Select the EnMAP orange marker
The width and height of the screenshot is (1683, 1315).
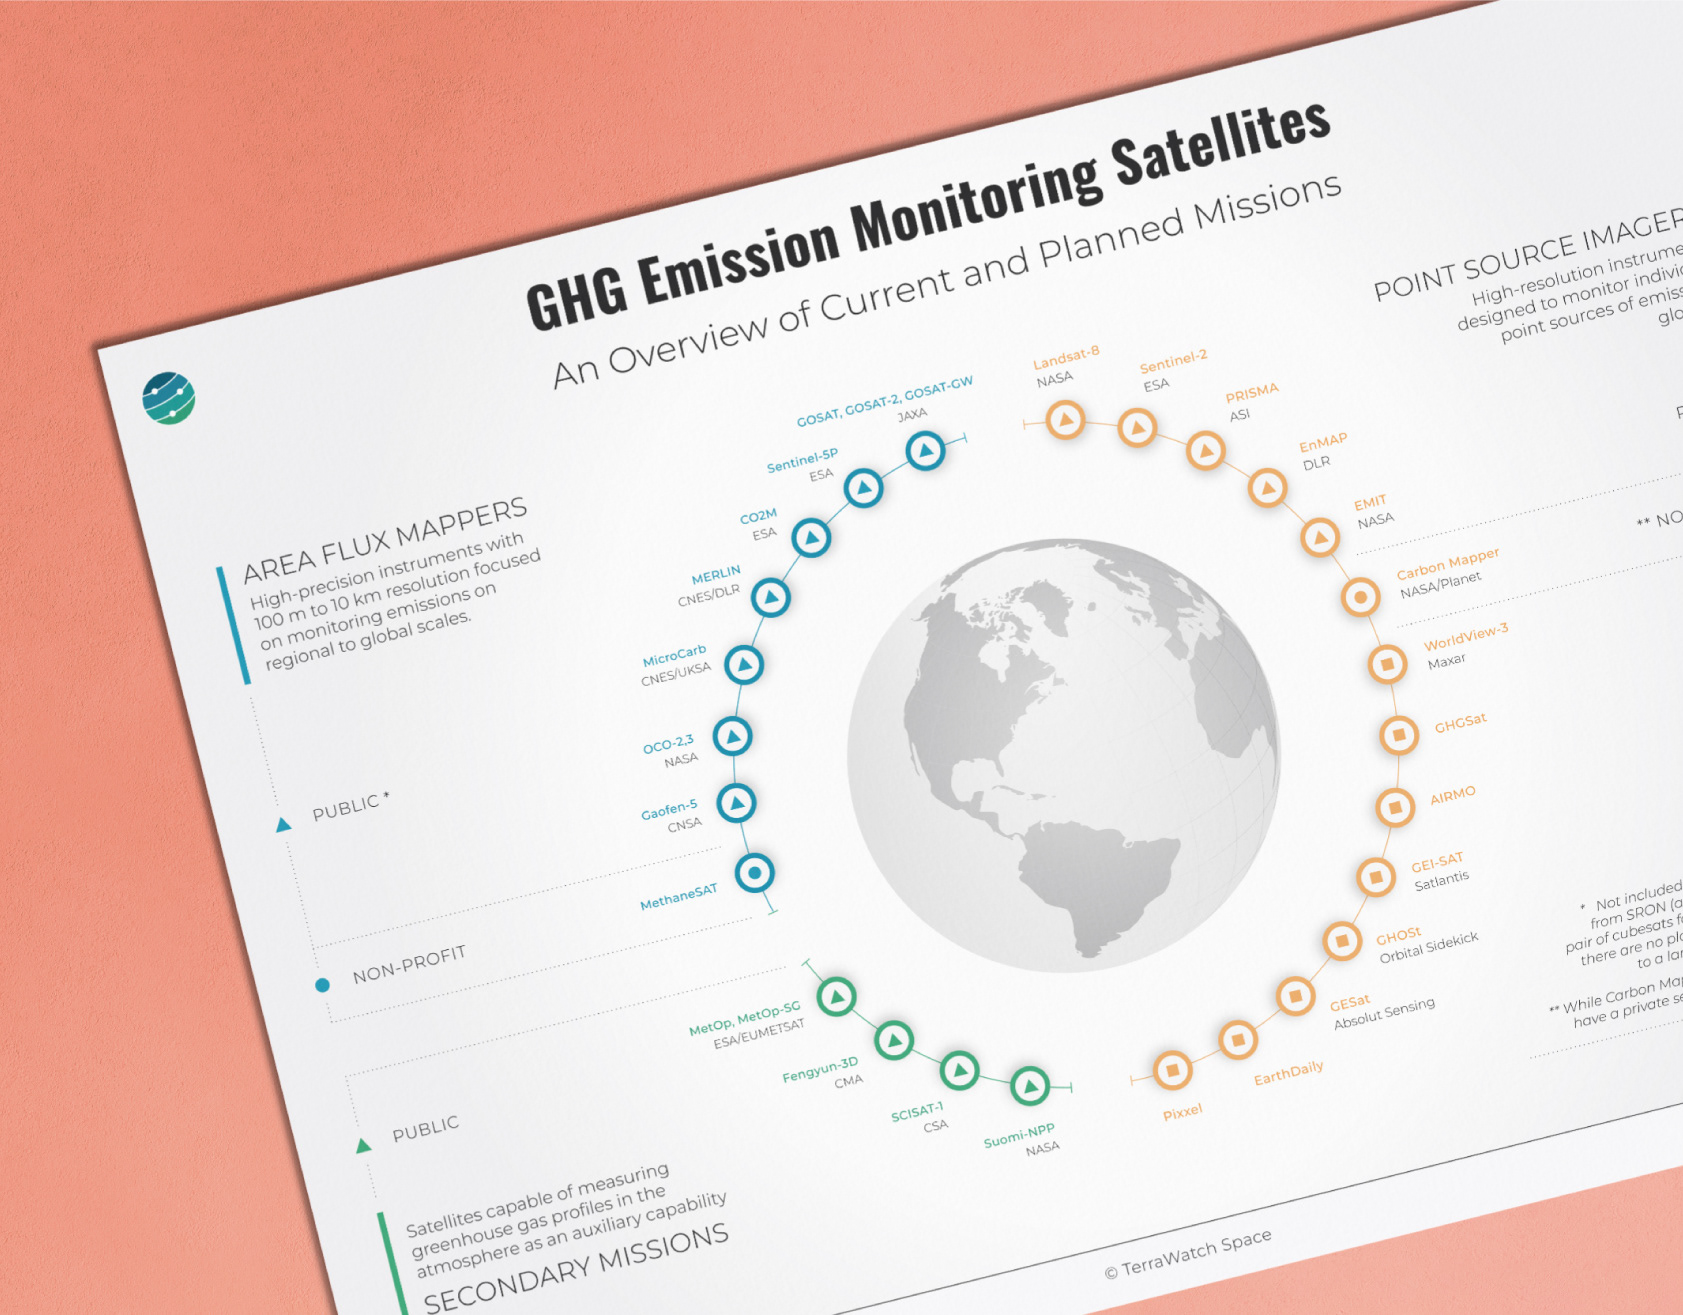click(x=1268, y=489)
